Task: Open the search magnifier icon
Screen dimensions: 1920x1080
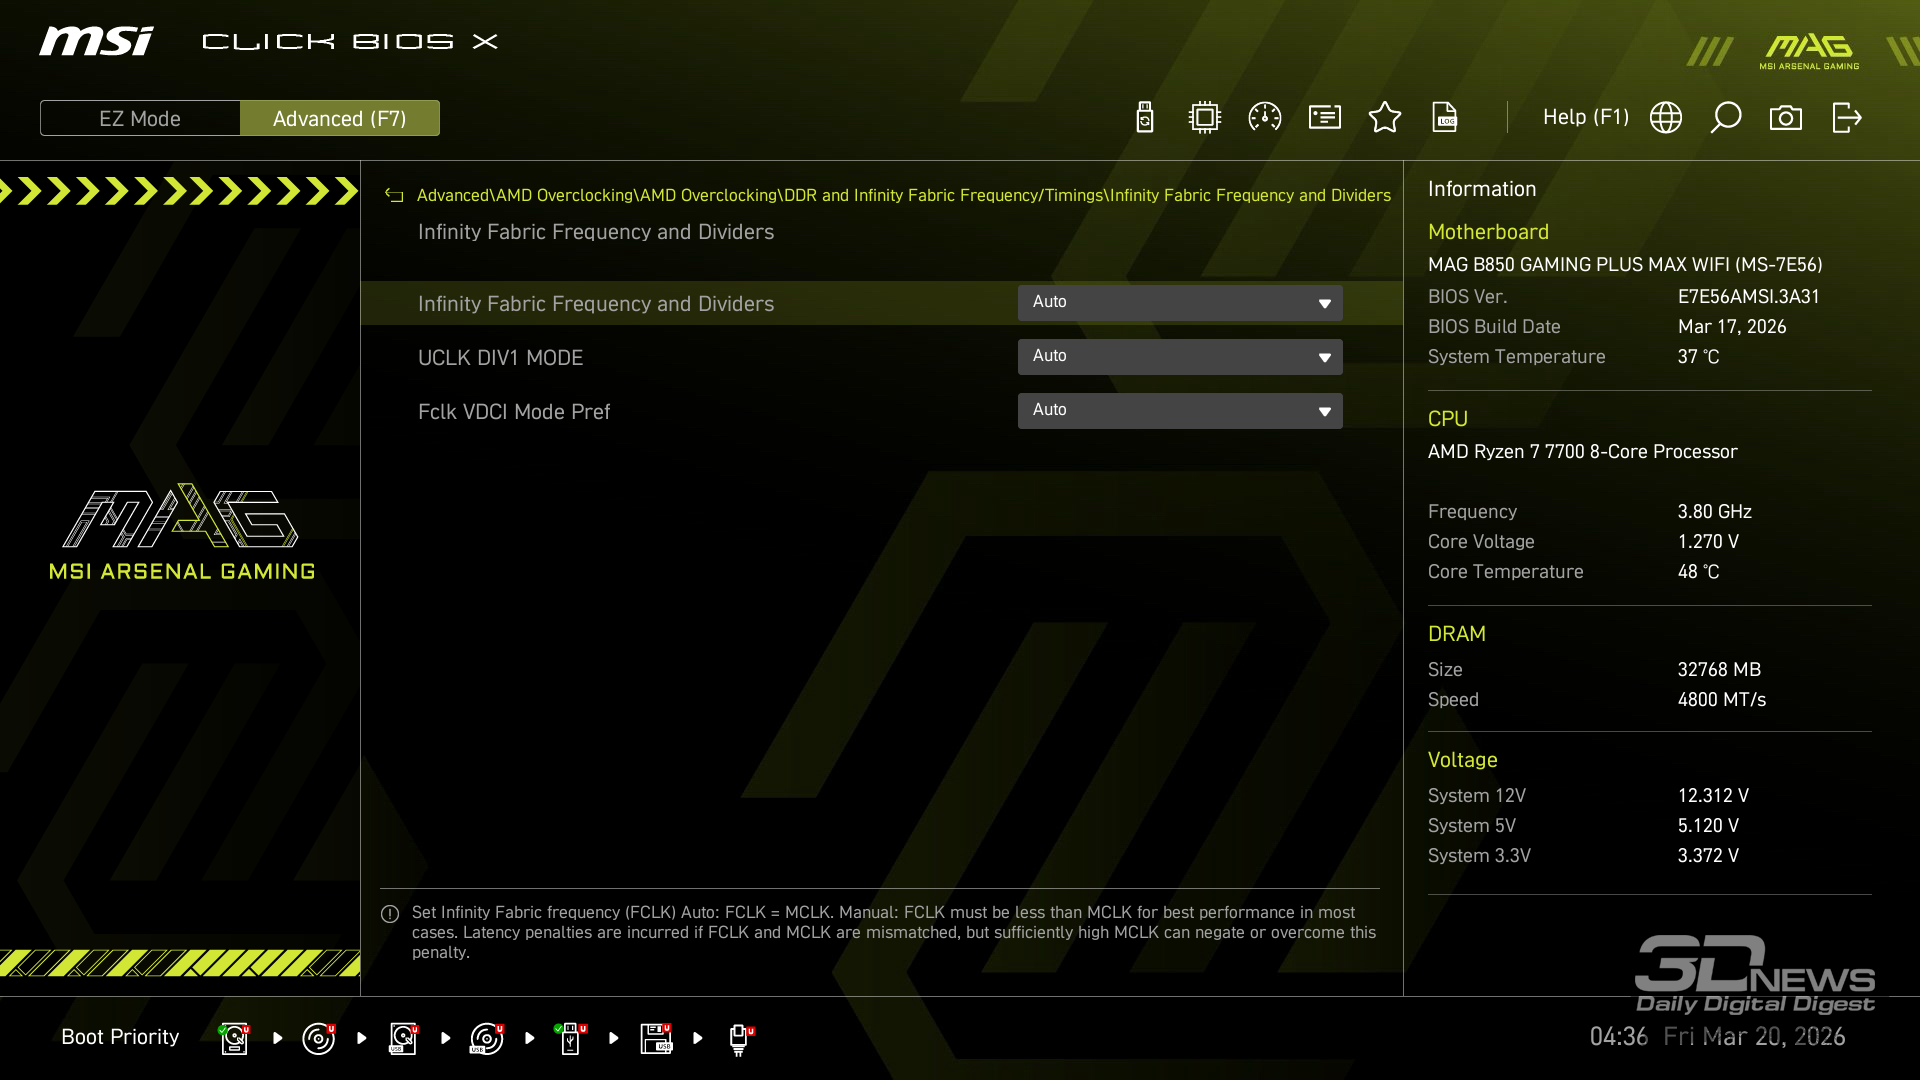Action: pos(1726,118)
